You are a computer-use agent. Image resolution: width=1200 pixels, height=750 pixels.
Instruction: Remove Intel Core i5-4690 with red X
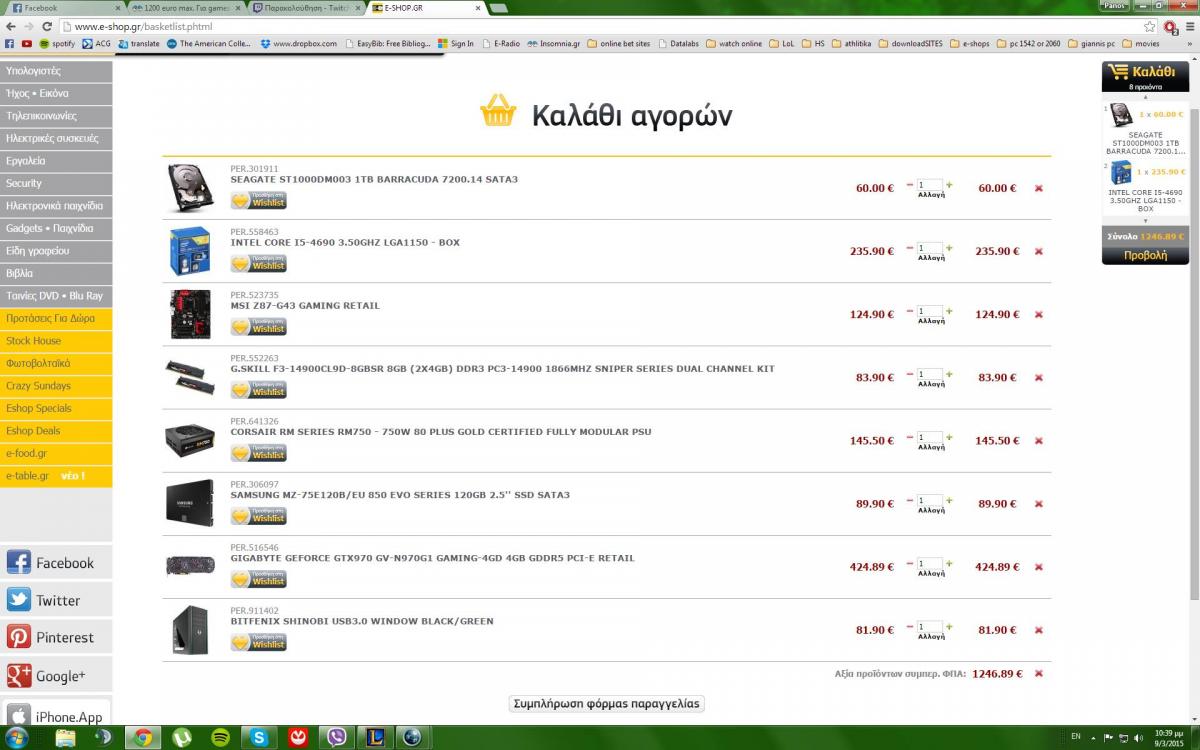click(x=1038, y=251)
